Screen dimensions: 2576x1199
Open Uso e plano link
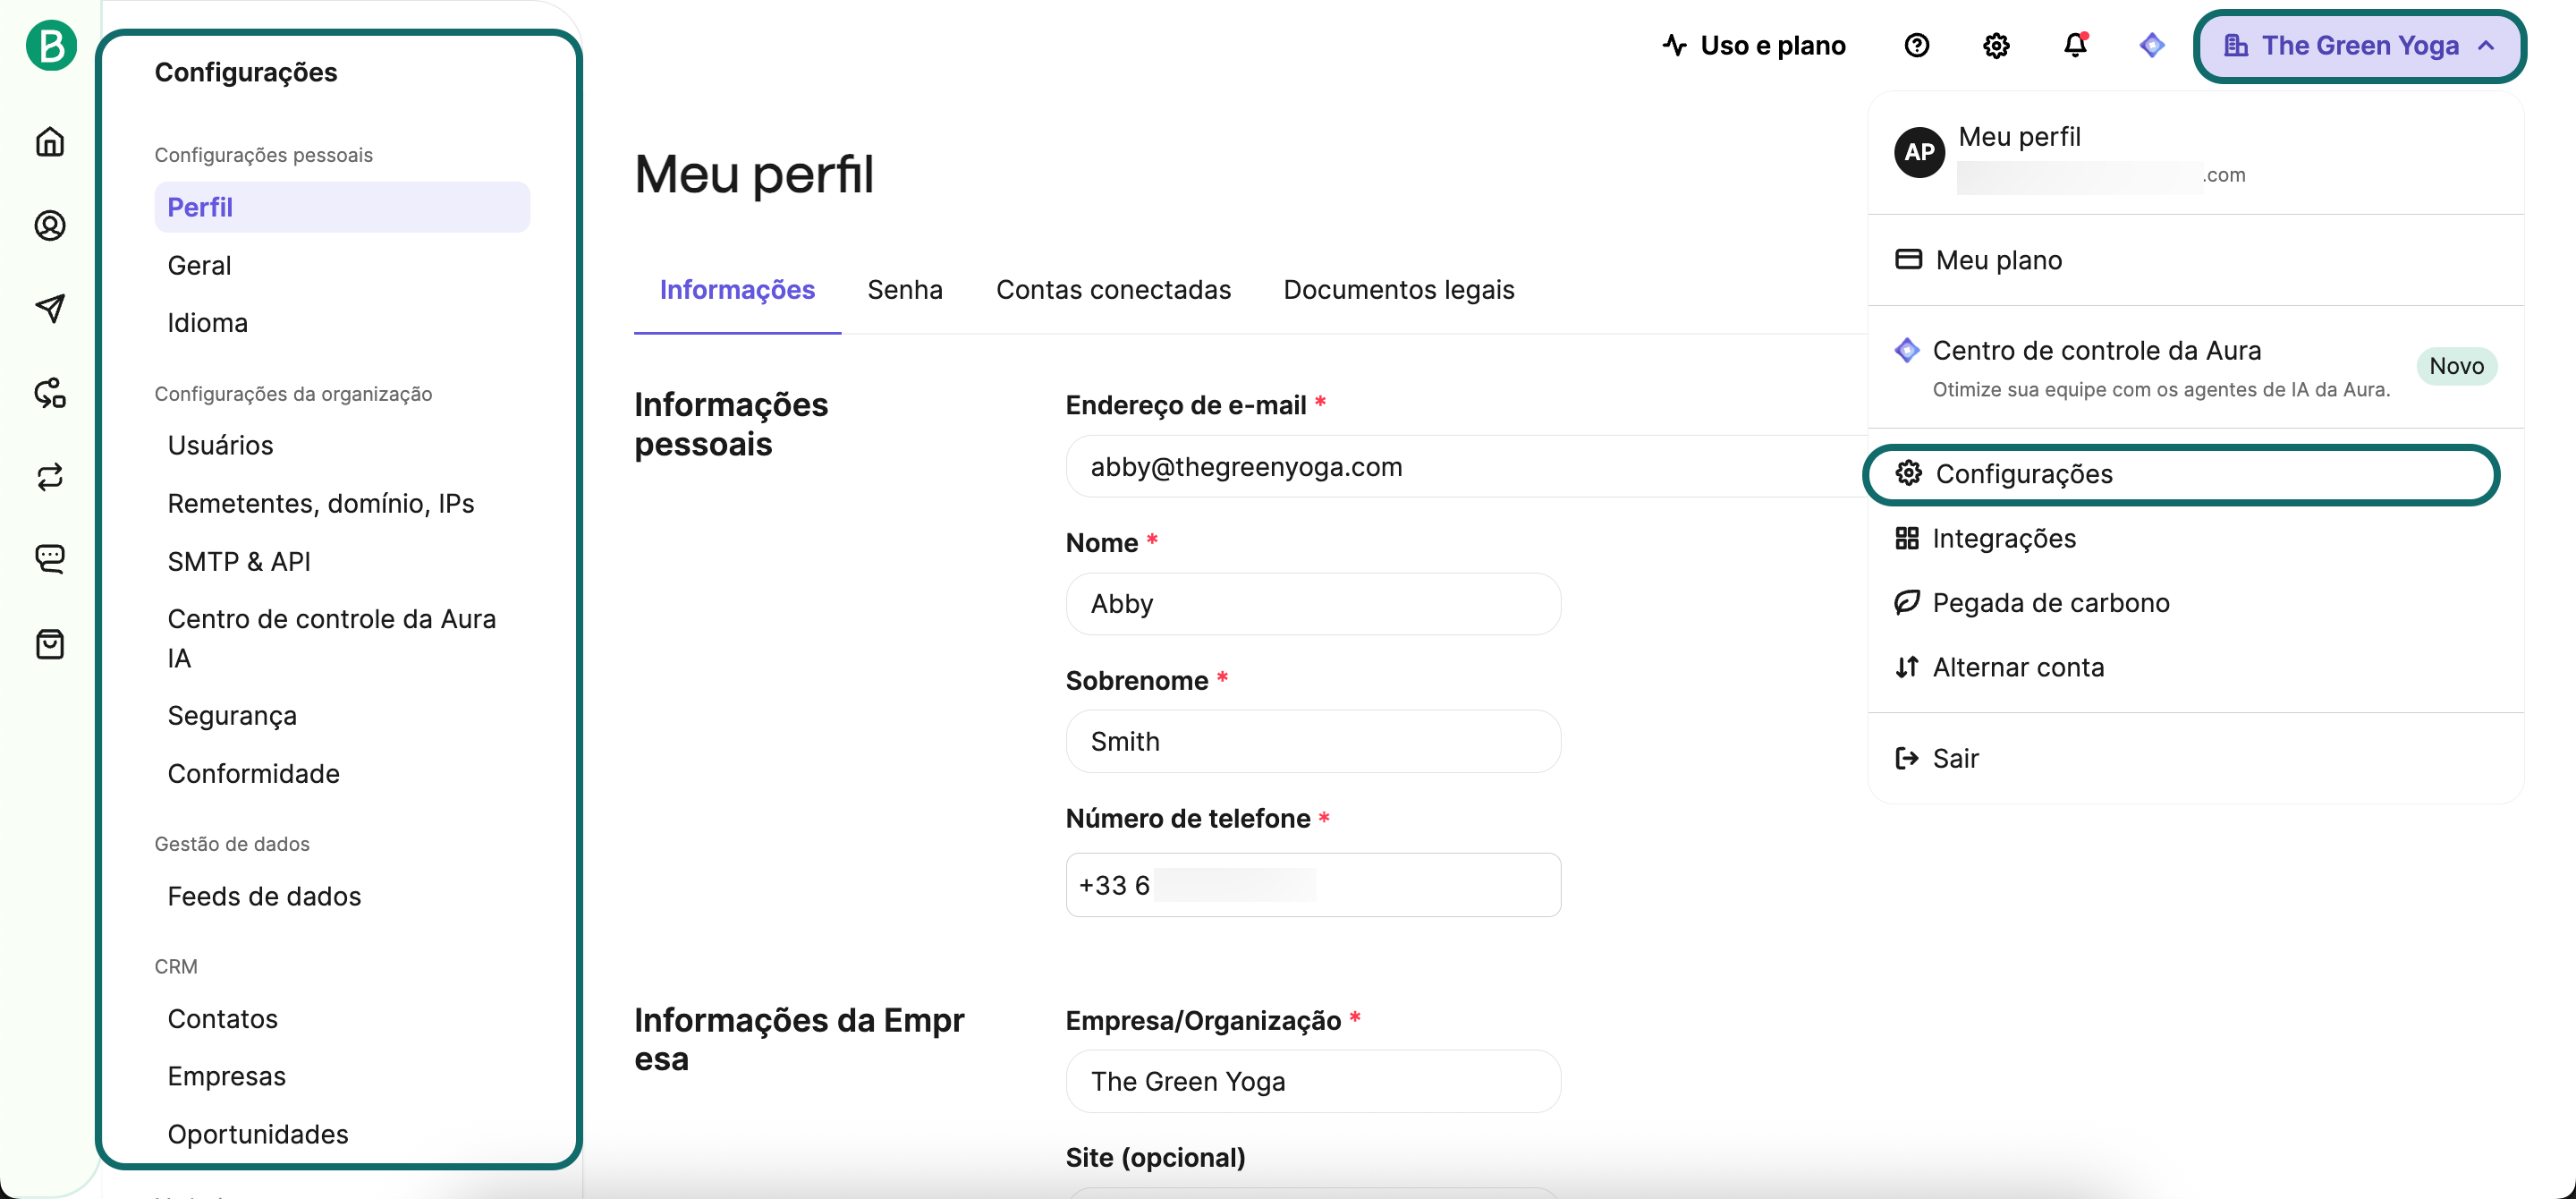pos(1755,46)
